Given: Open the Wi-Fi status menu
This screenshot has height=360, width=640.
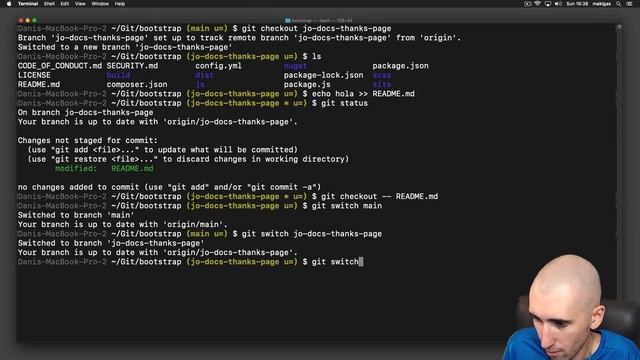Looking at the screenshot, I should click(x=538, y=4).
